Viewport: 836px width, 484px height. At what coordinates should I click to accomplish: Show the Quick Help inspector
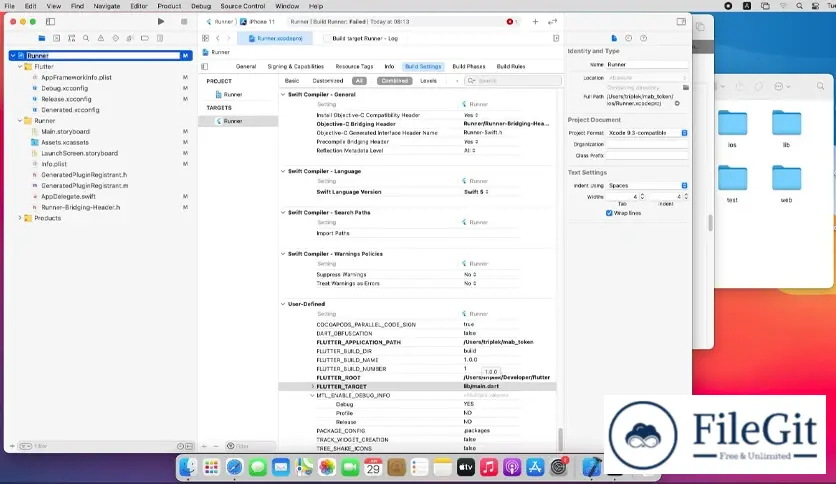pyautogui.click(x=644, y=38)
